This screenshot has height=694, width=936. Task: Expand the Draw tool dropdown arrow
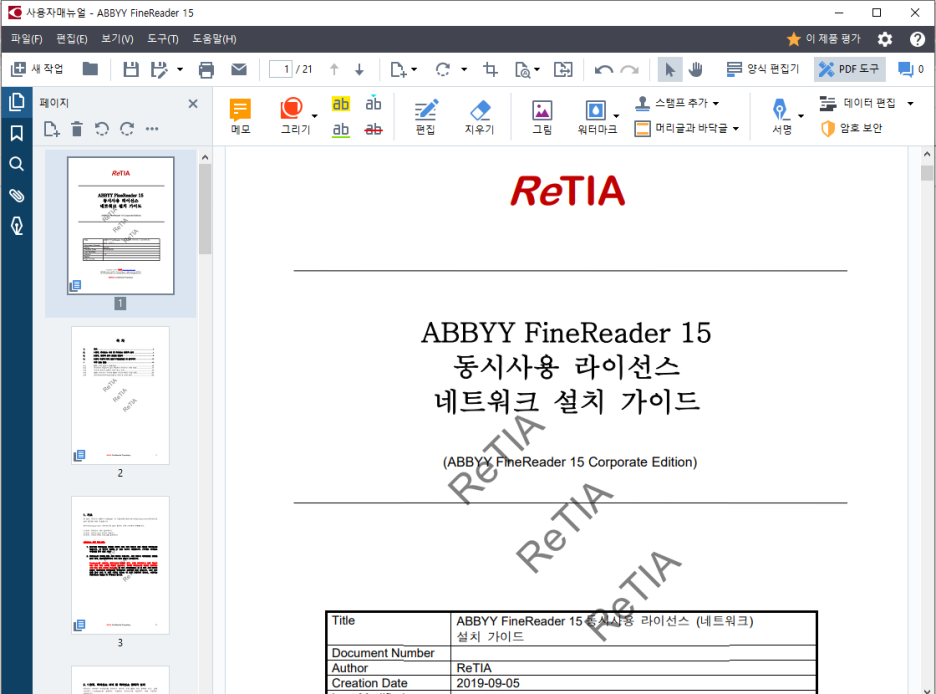(315, 116)
